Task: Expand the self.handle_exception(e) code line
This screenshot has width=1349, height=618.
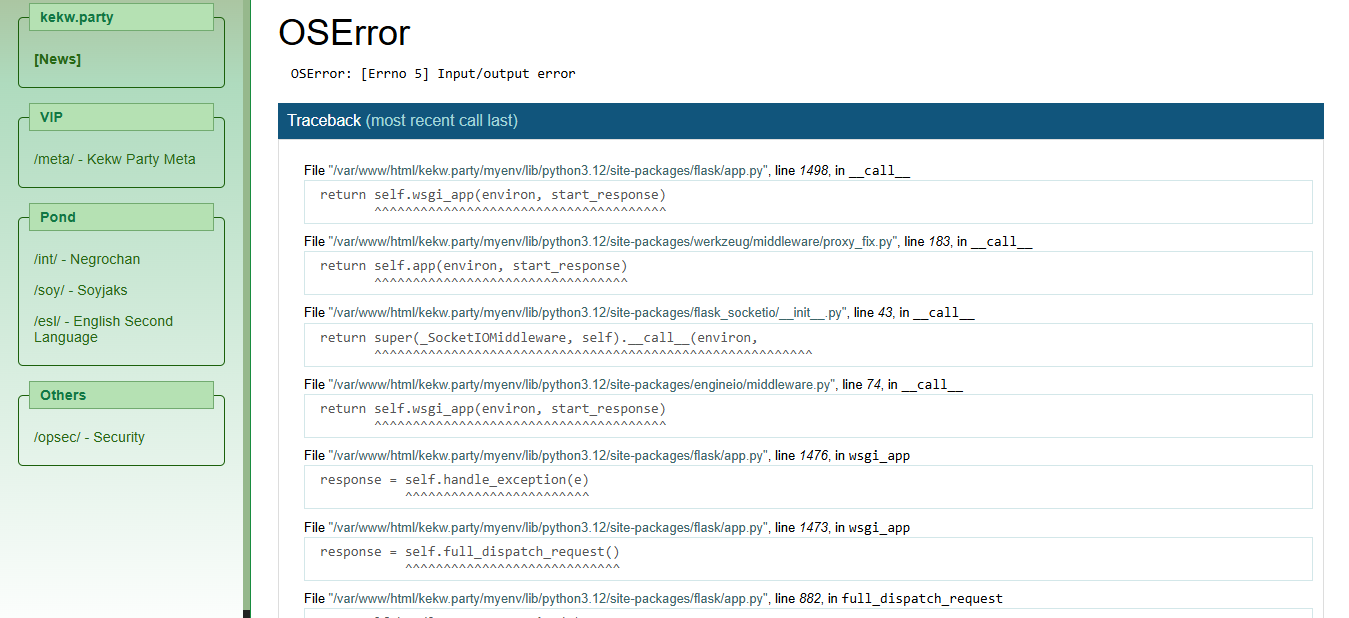Action: tap(807, 487)
